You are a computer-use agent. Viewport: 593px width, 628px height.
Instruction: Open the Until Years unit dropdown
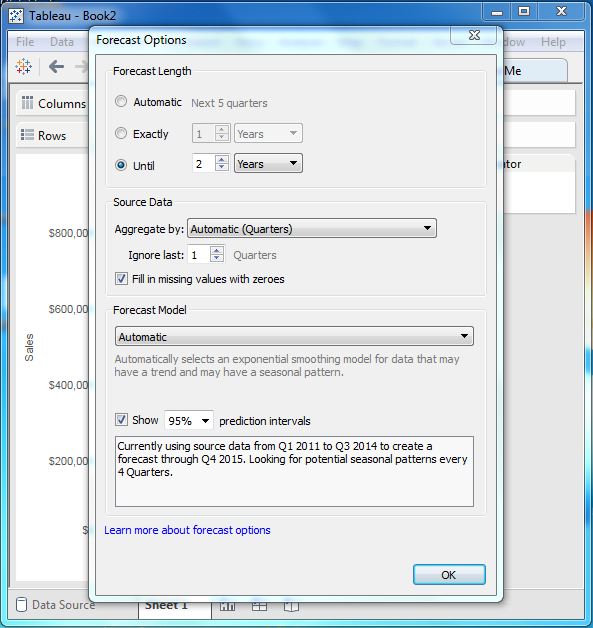click(268, 163)
